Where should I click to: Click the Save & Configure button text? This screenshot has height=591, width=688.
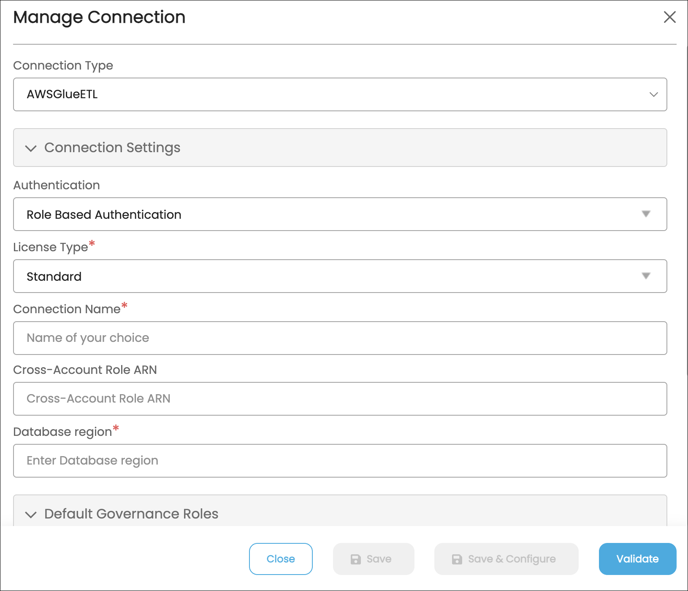tap(512, 559)
